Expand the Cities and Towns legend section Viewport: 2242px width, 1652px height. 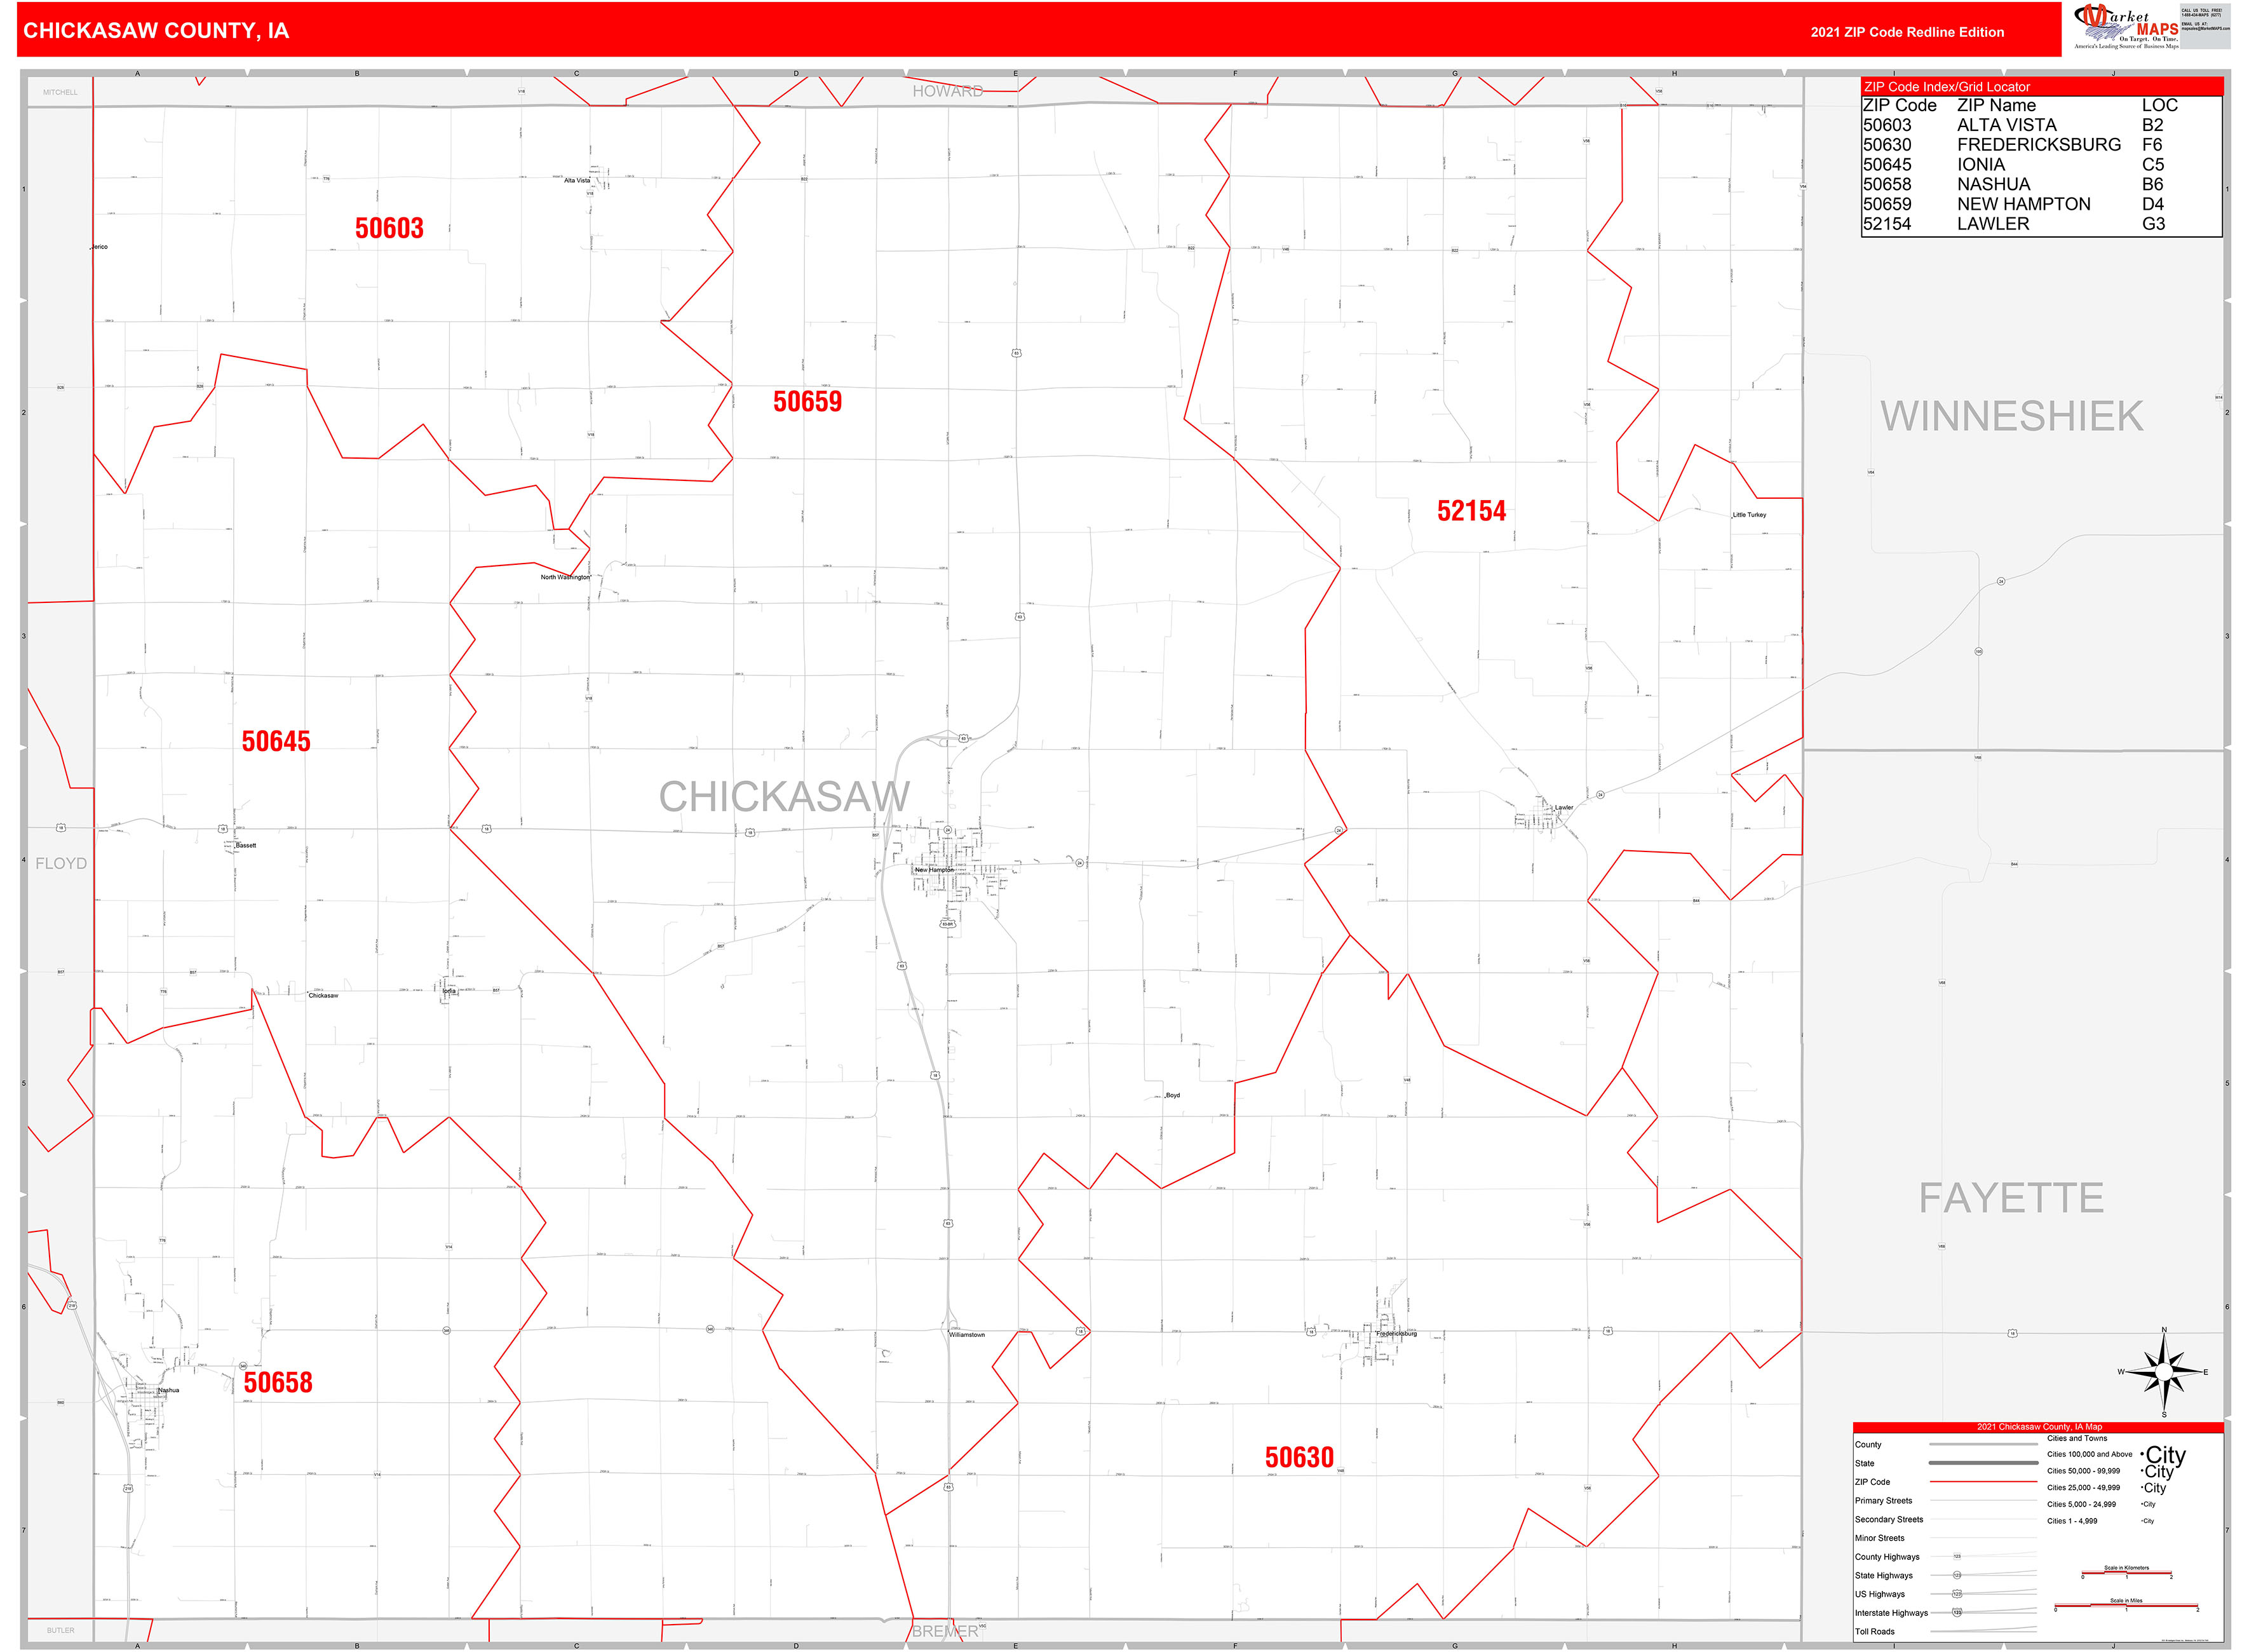point(2077,1438)
